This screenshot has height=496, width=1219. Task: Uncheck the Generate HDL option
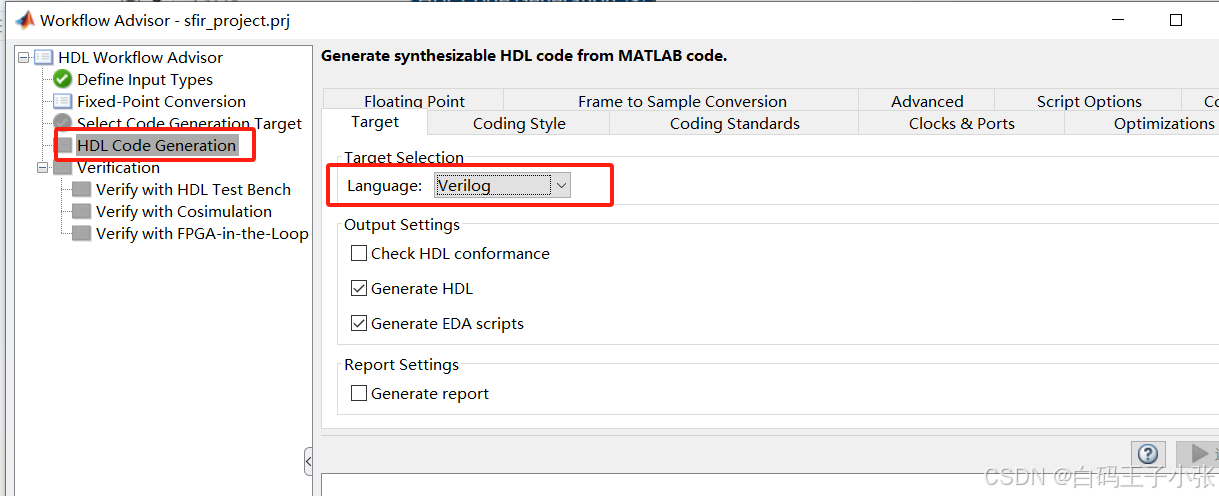[359, 288]
